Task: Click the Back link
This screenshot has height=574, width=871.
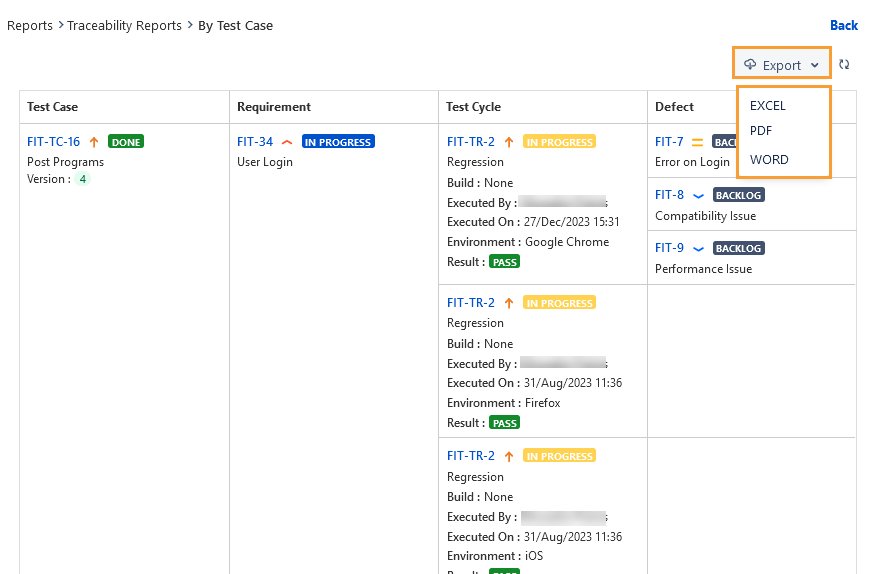Action: 843,25
